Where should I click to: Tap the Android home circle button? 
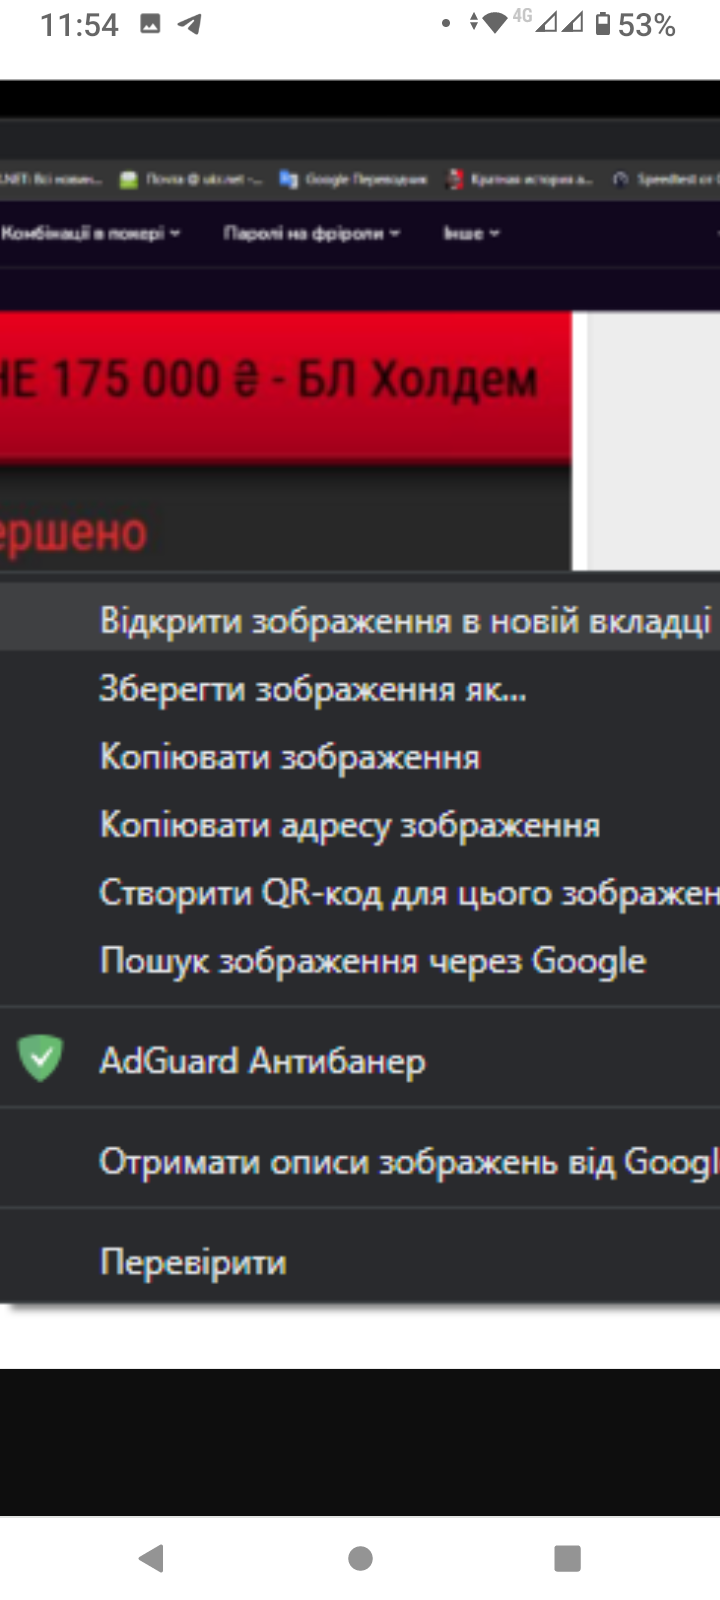(x=360, y=1558)
